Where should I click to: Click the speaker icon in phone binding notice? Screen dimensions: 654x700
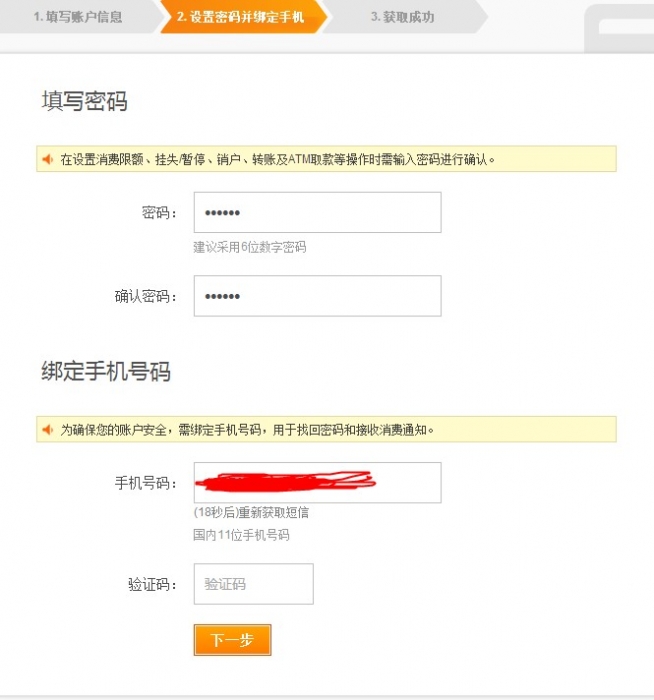[47, 429]
